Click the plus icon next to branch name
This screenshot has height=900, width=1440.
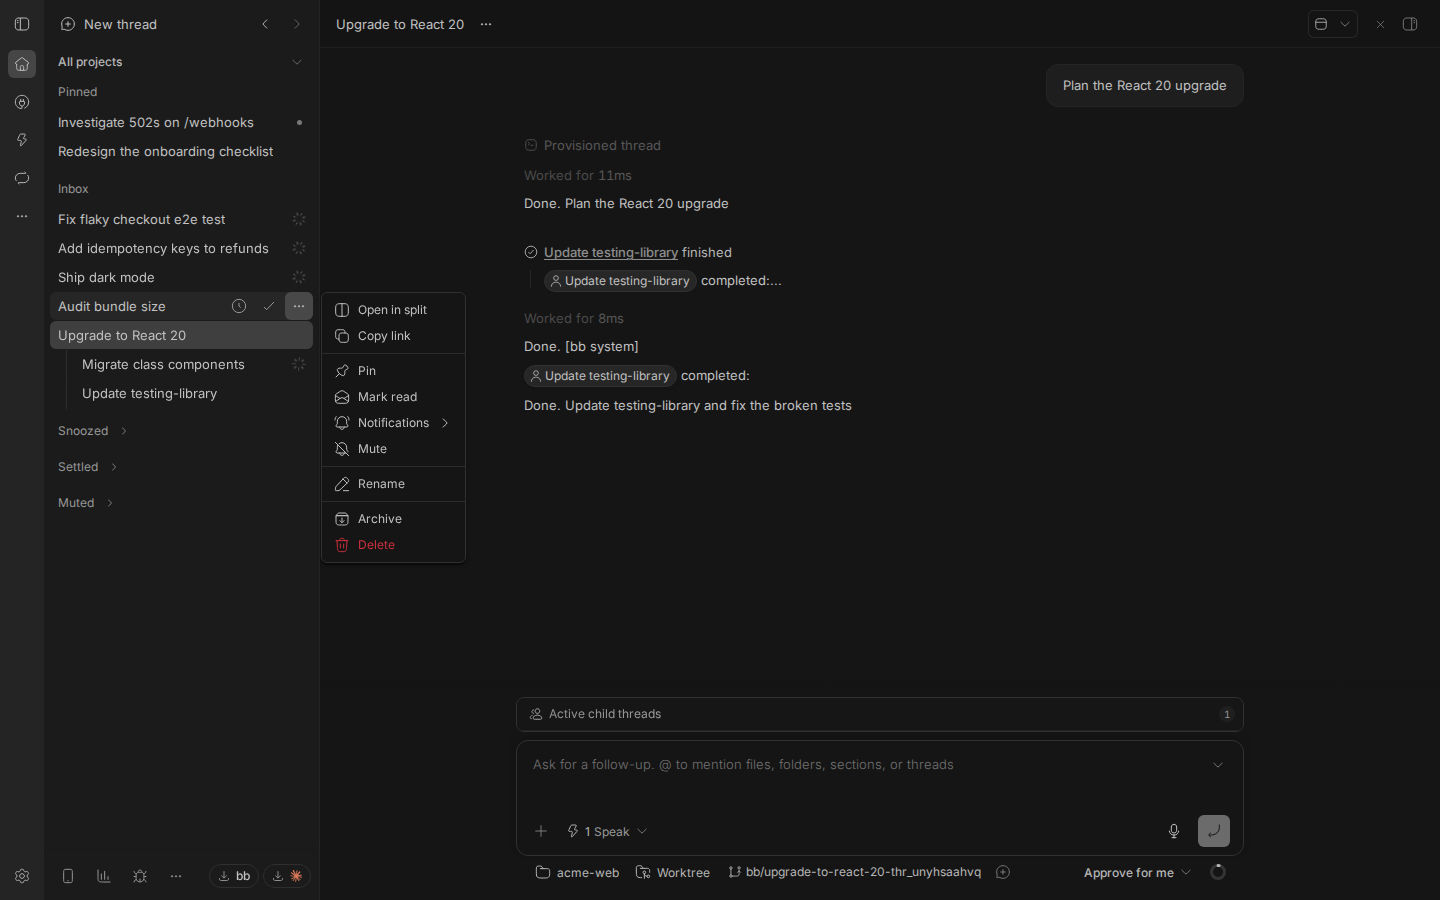[x=1003, y=872]
